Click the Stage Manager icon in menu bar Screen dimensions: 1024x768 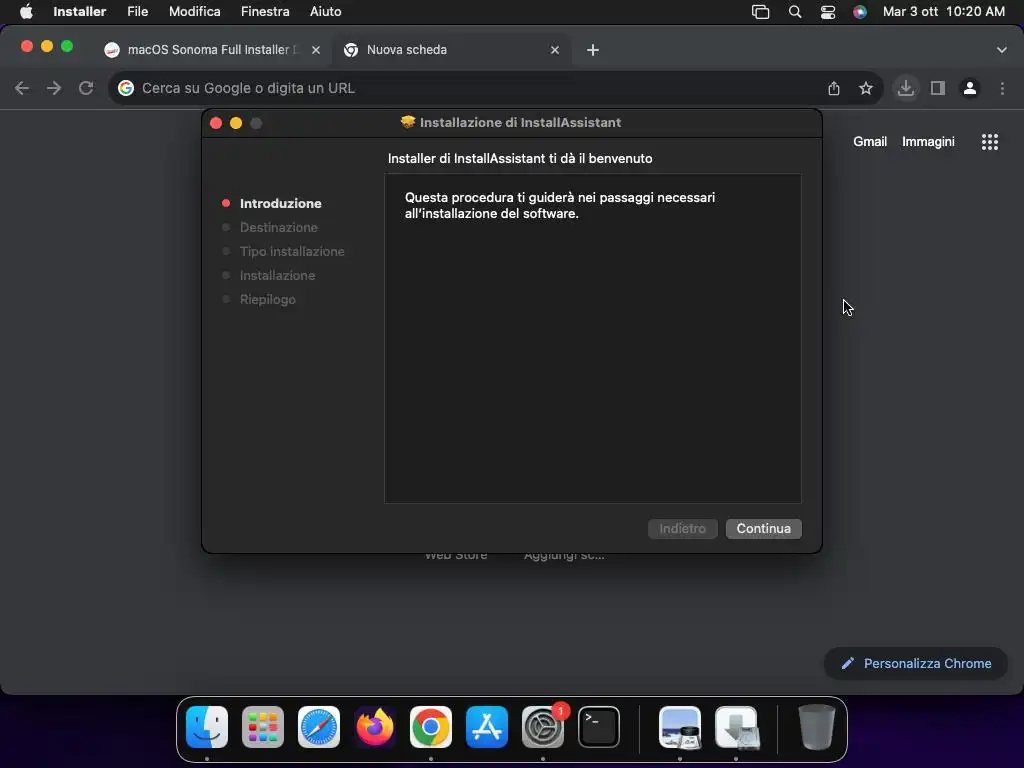click(x=760, y=12)
